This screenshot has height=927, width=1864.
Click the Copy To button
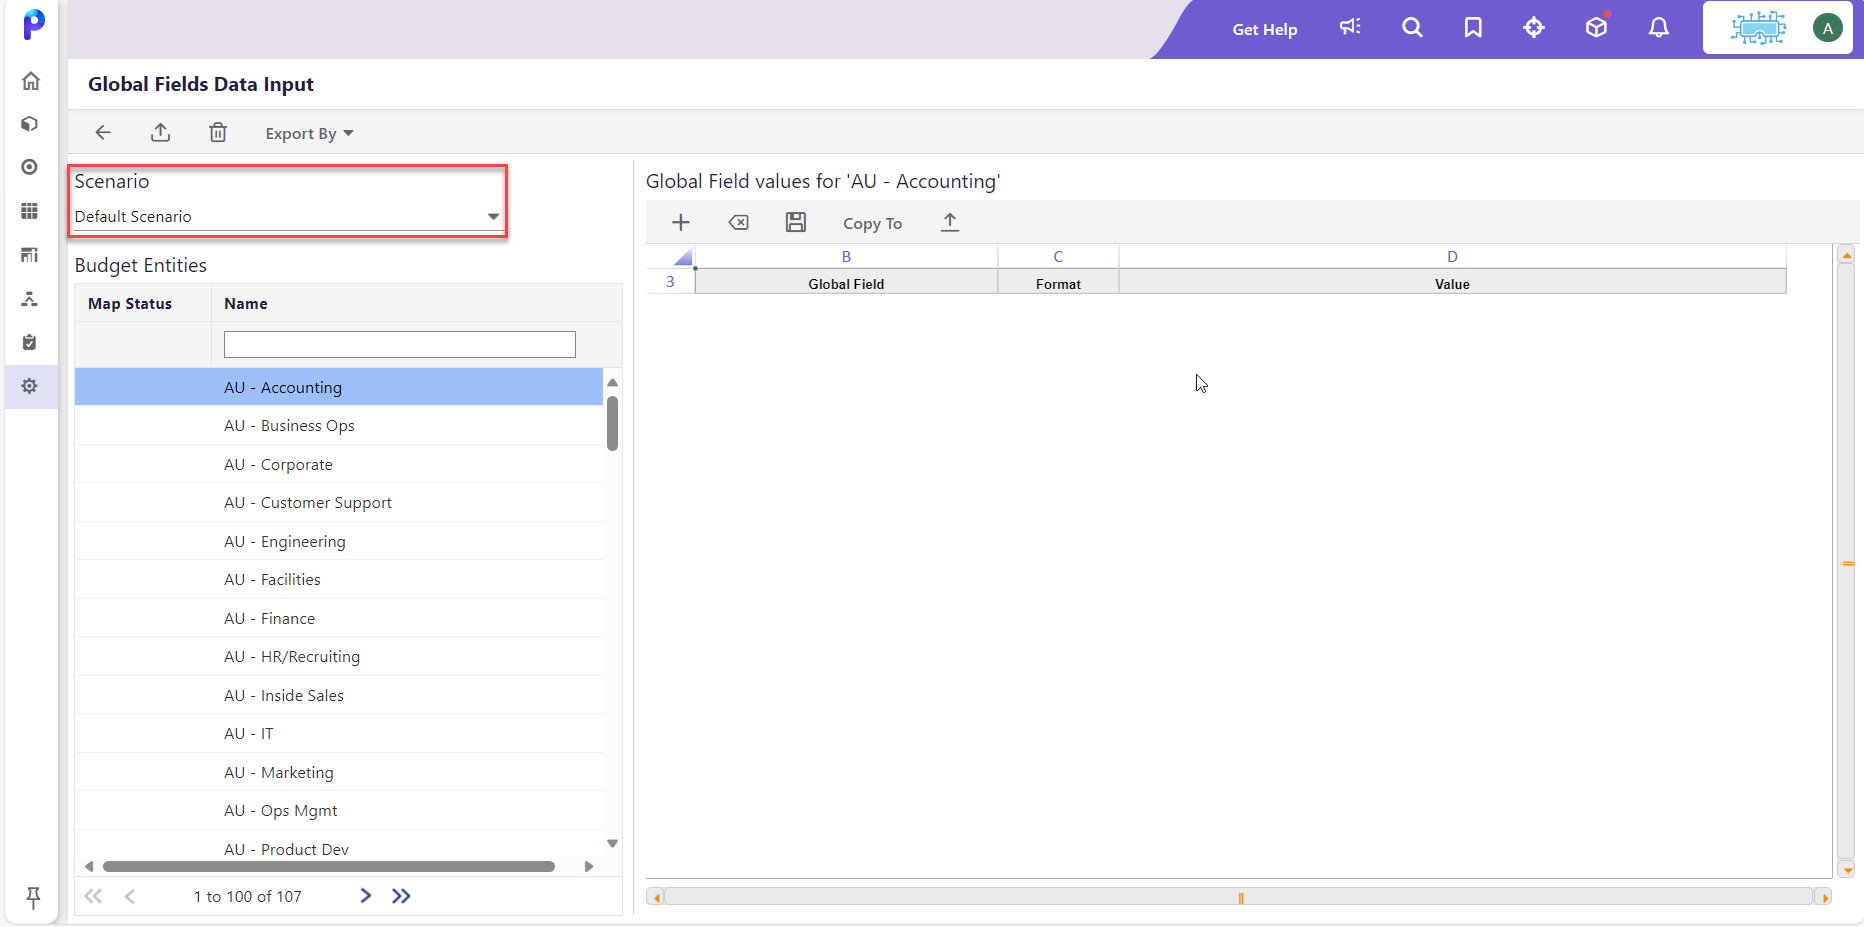coord(872,223)
